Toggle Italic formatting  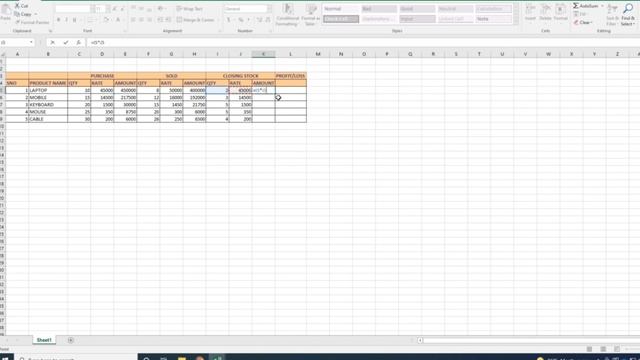click(66, 20)
